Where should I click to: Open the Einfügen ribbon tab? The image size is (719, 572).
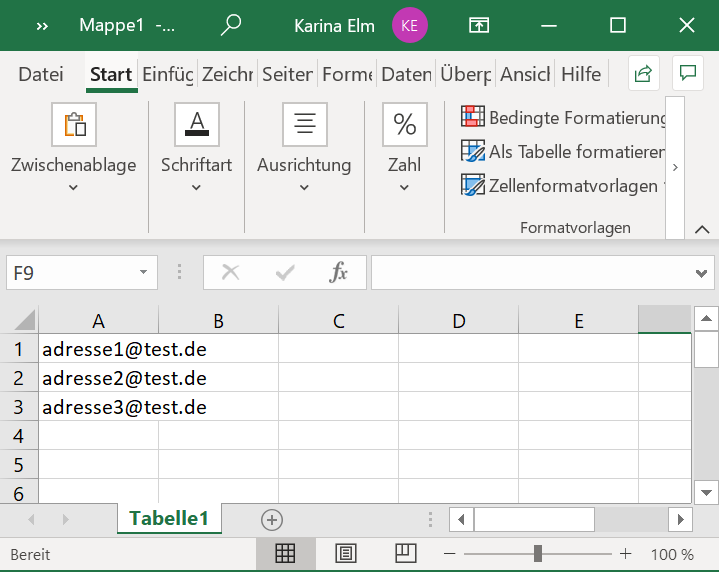[x=167, y=74]
